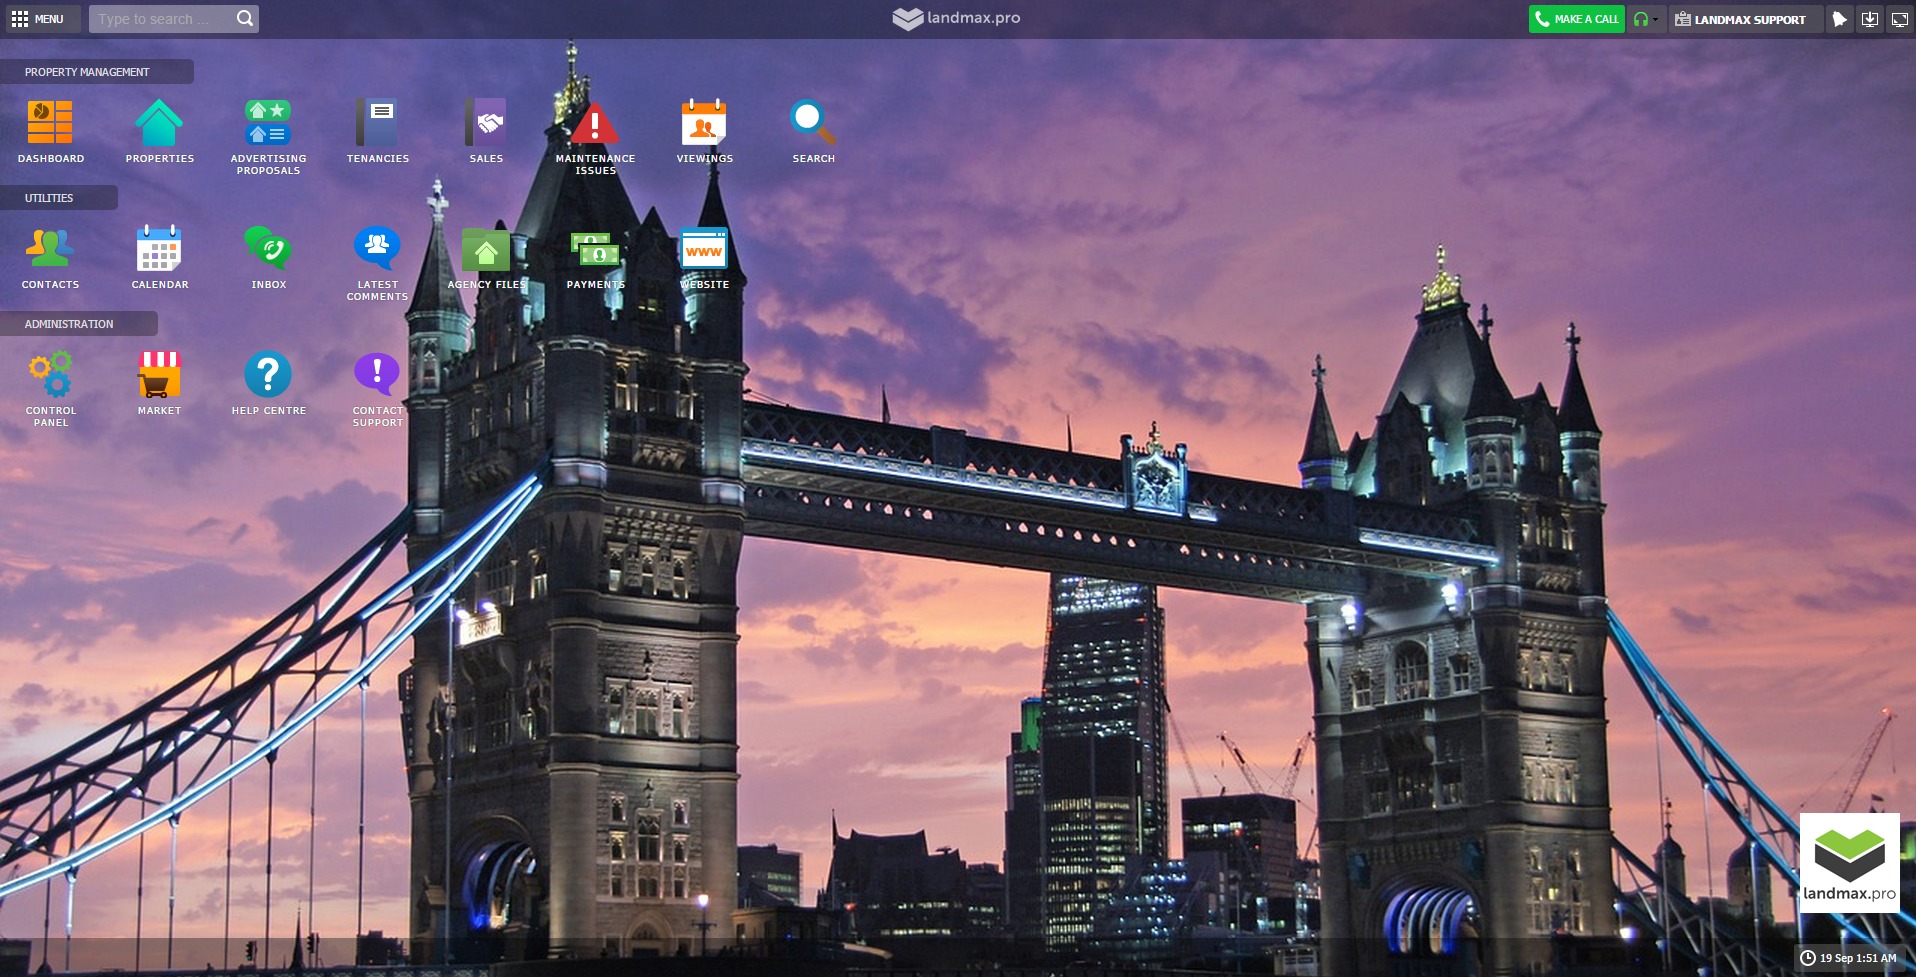This screenshot has height=977, width=1916.
Task: Launch Advertising Proposals
Action: tap(268, 124)
